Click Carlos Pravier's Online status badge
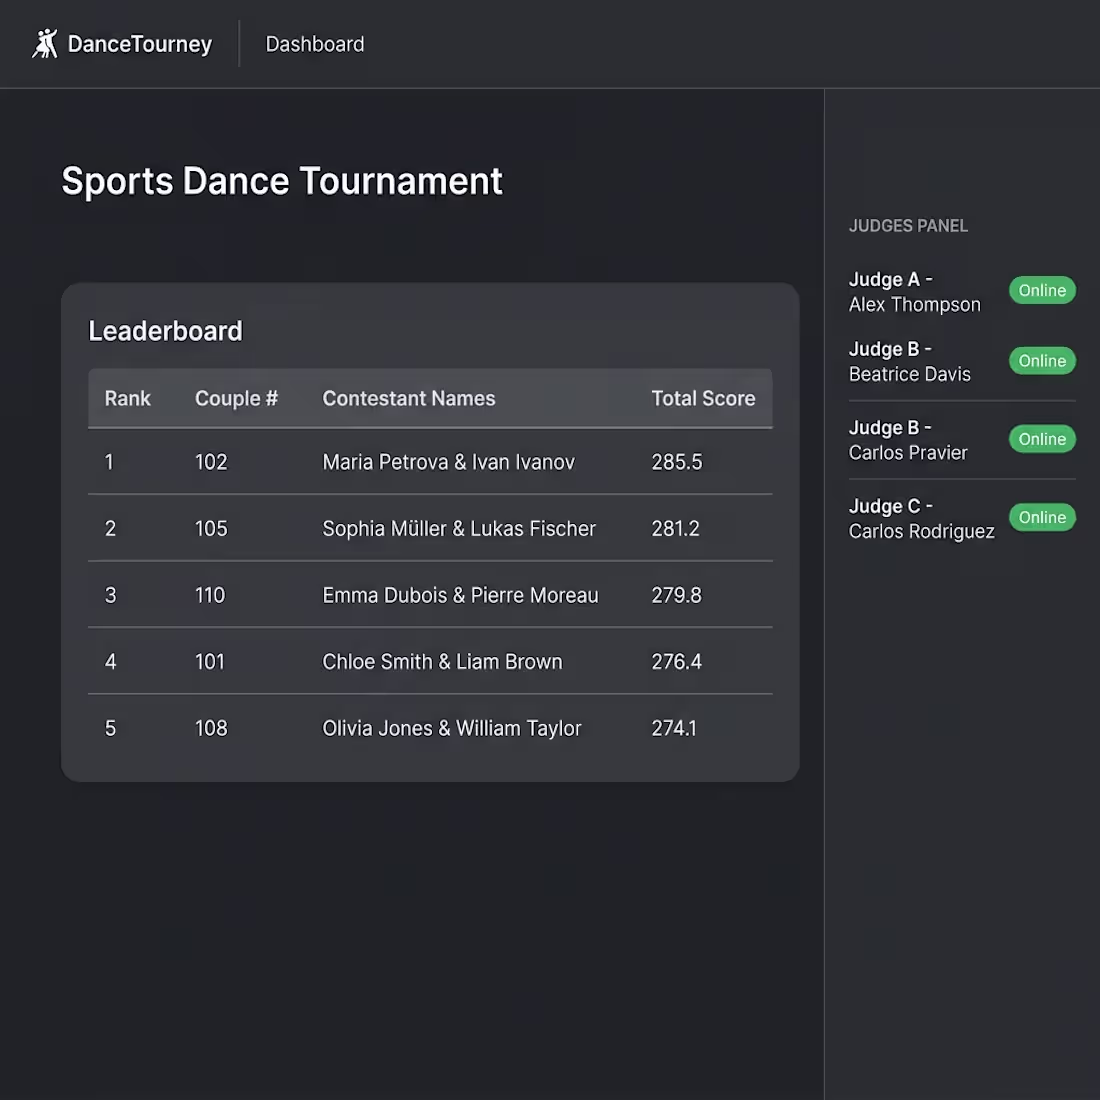1100x1100 pixels. point(1042,439)
